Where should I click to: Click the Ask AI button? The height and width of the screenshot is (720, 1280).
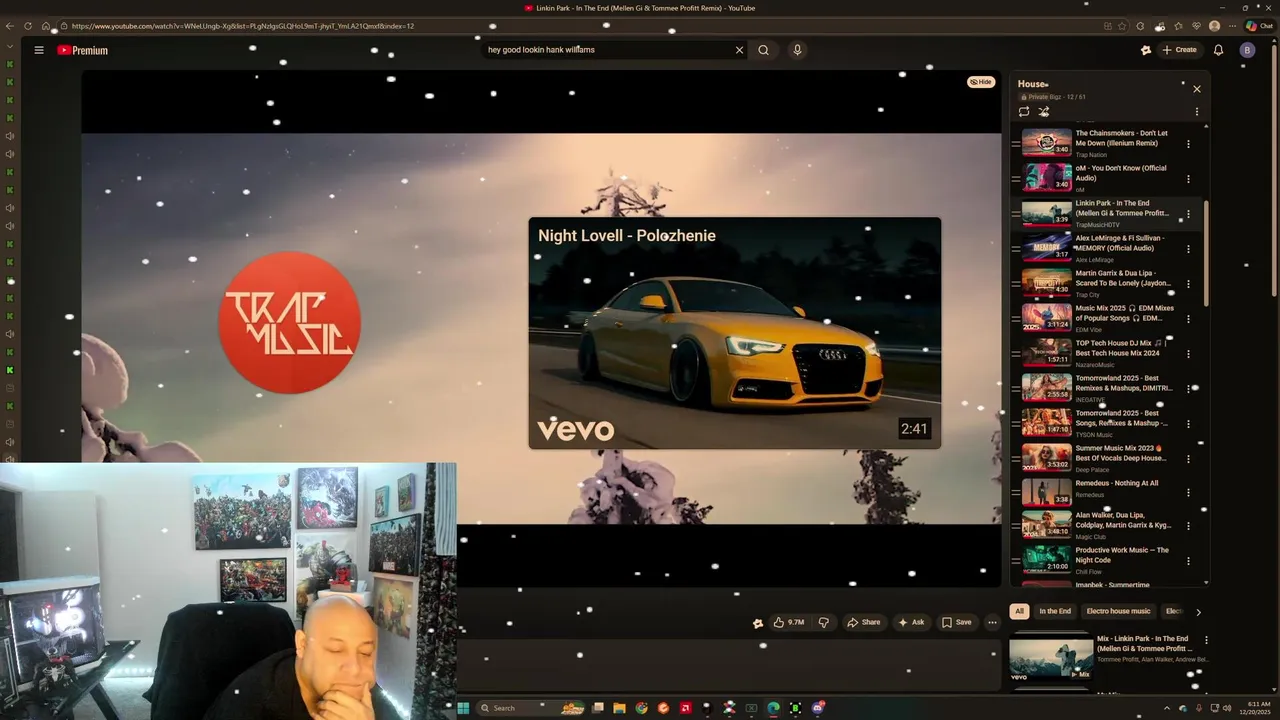pyautogui.click(x=911, y=622)
